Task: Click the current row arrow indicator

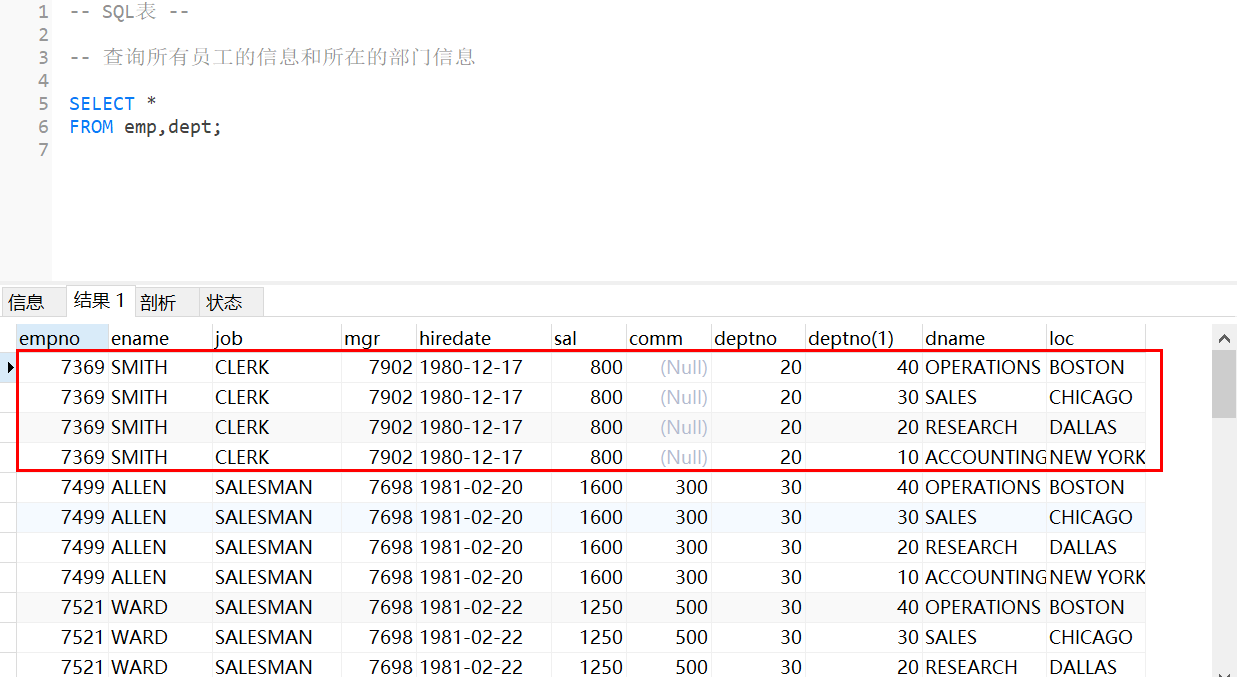Action: tap(9, 368)
